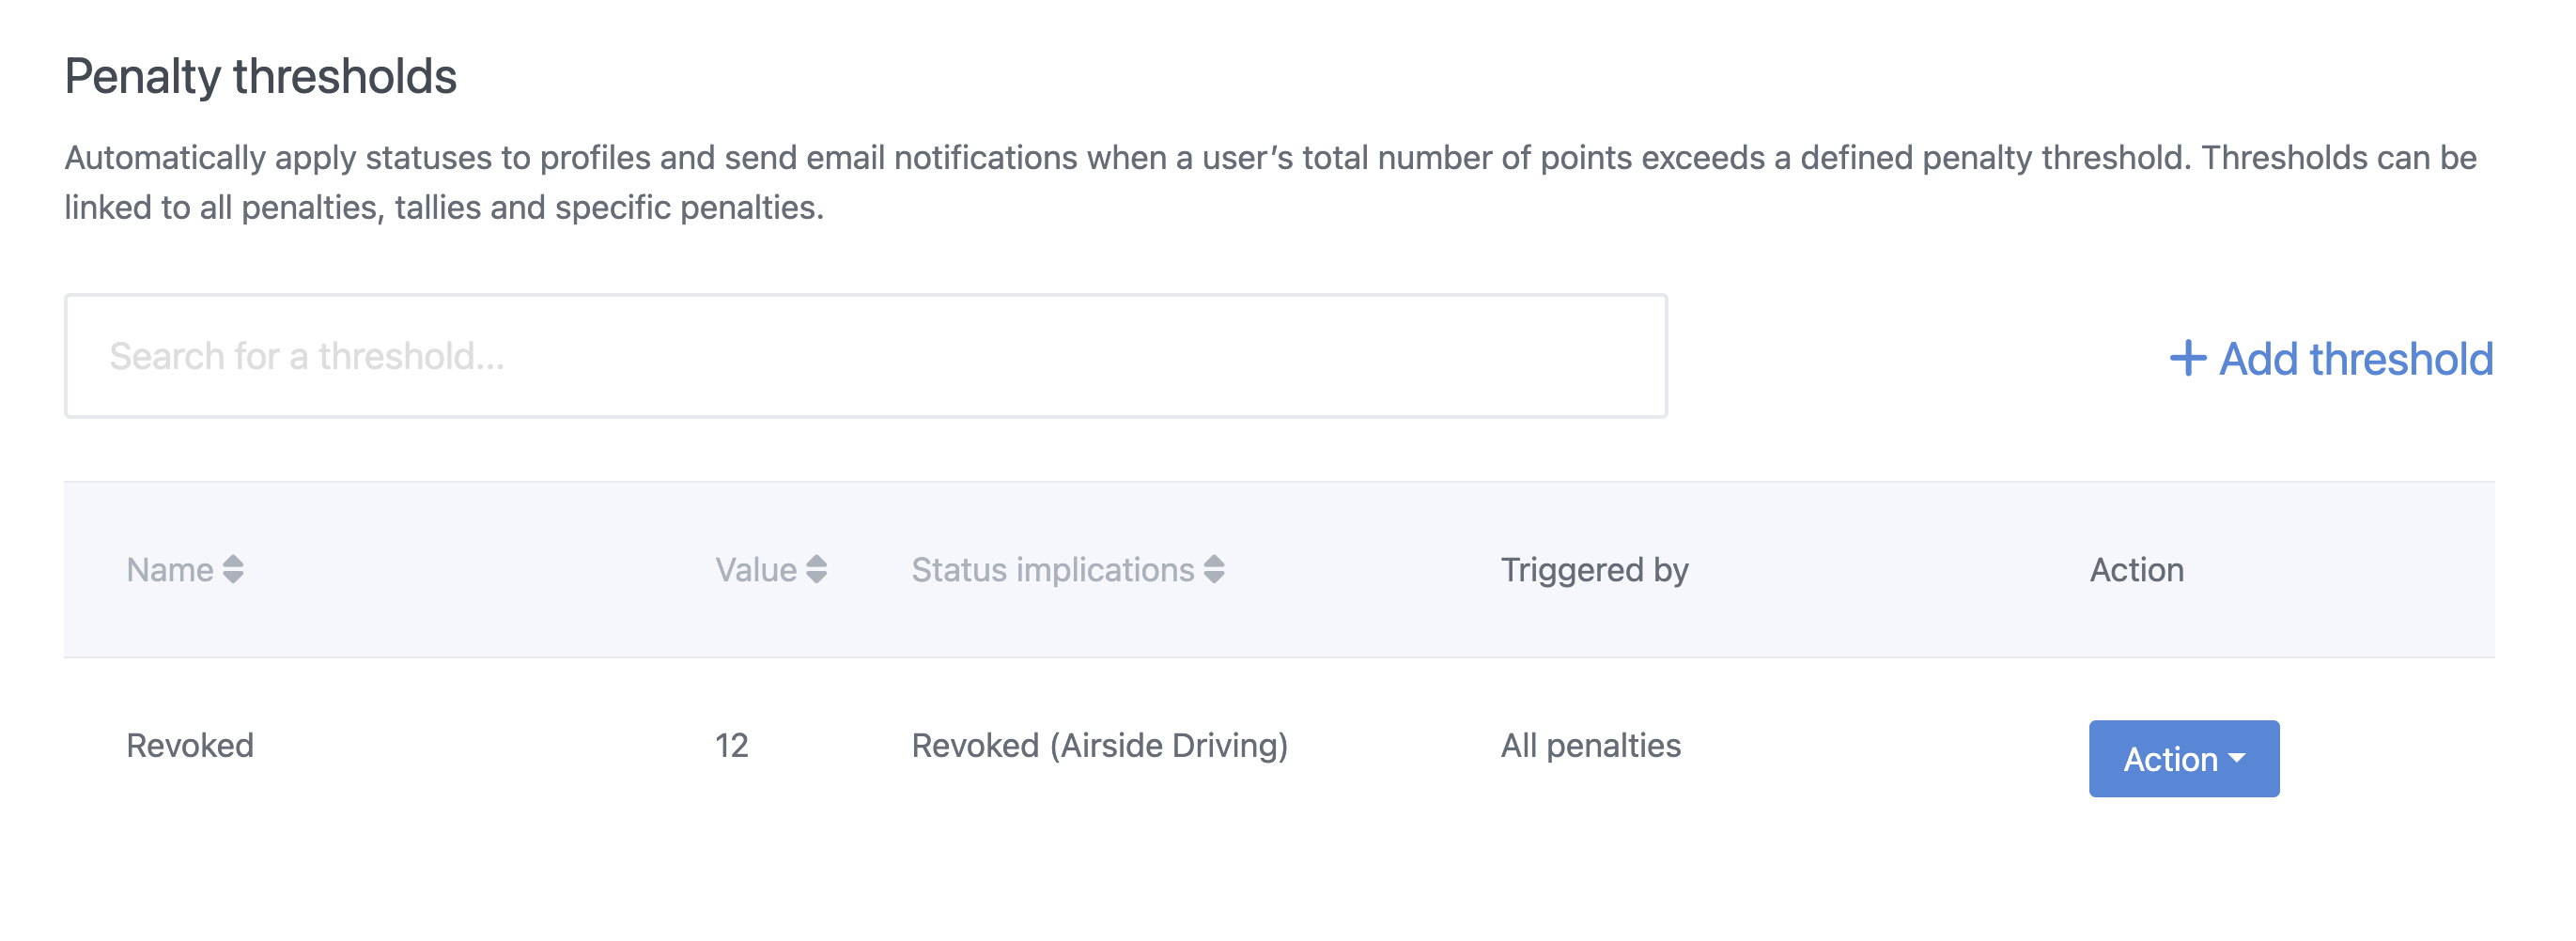2576x941 pixels.
Task: Select the Revoked threshold name cell
Action: [x=190, y=746]
